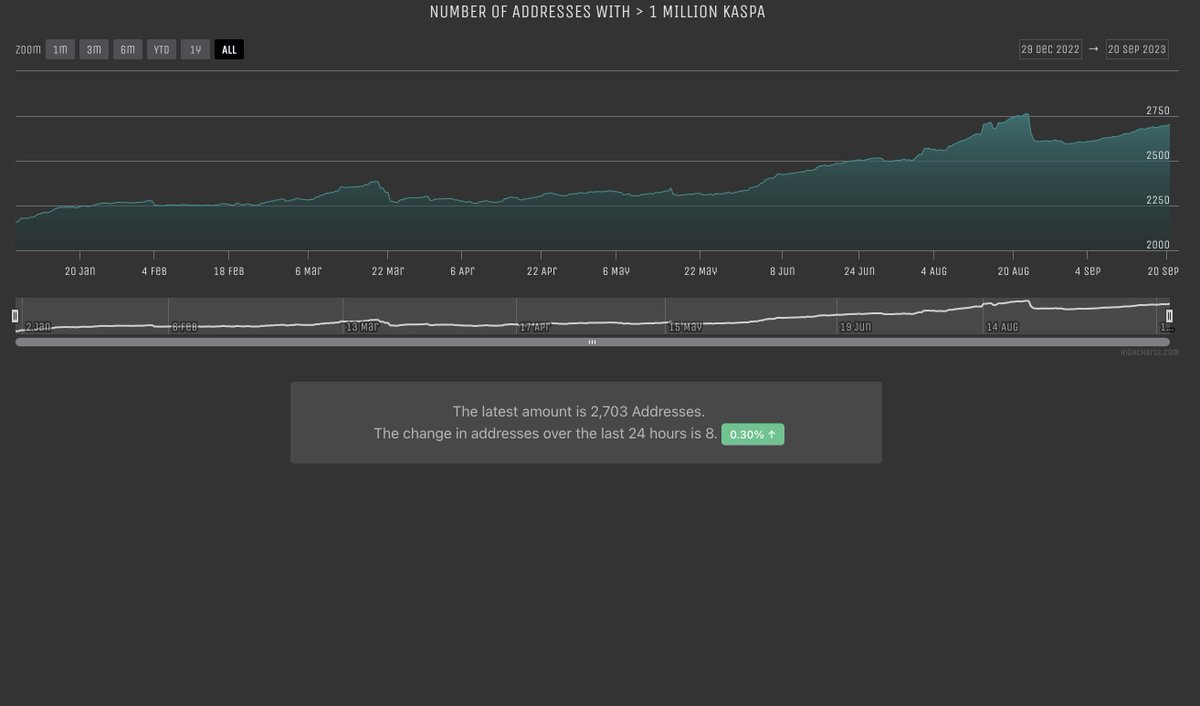
Task: Select the ALL zoom range
Action: pos(229,49)
